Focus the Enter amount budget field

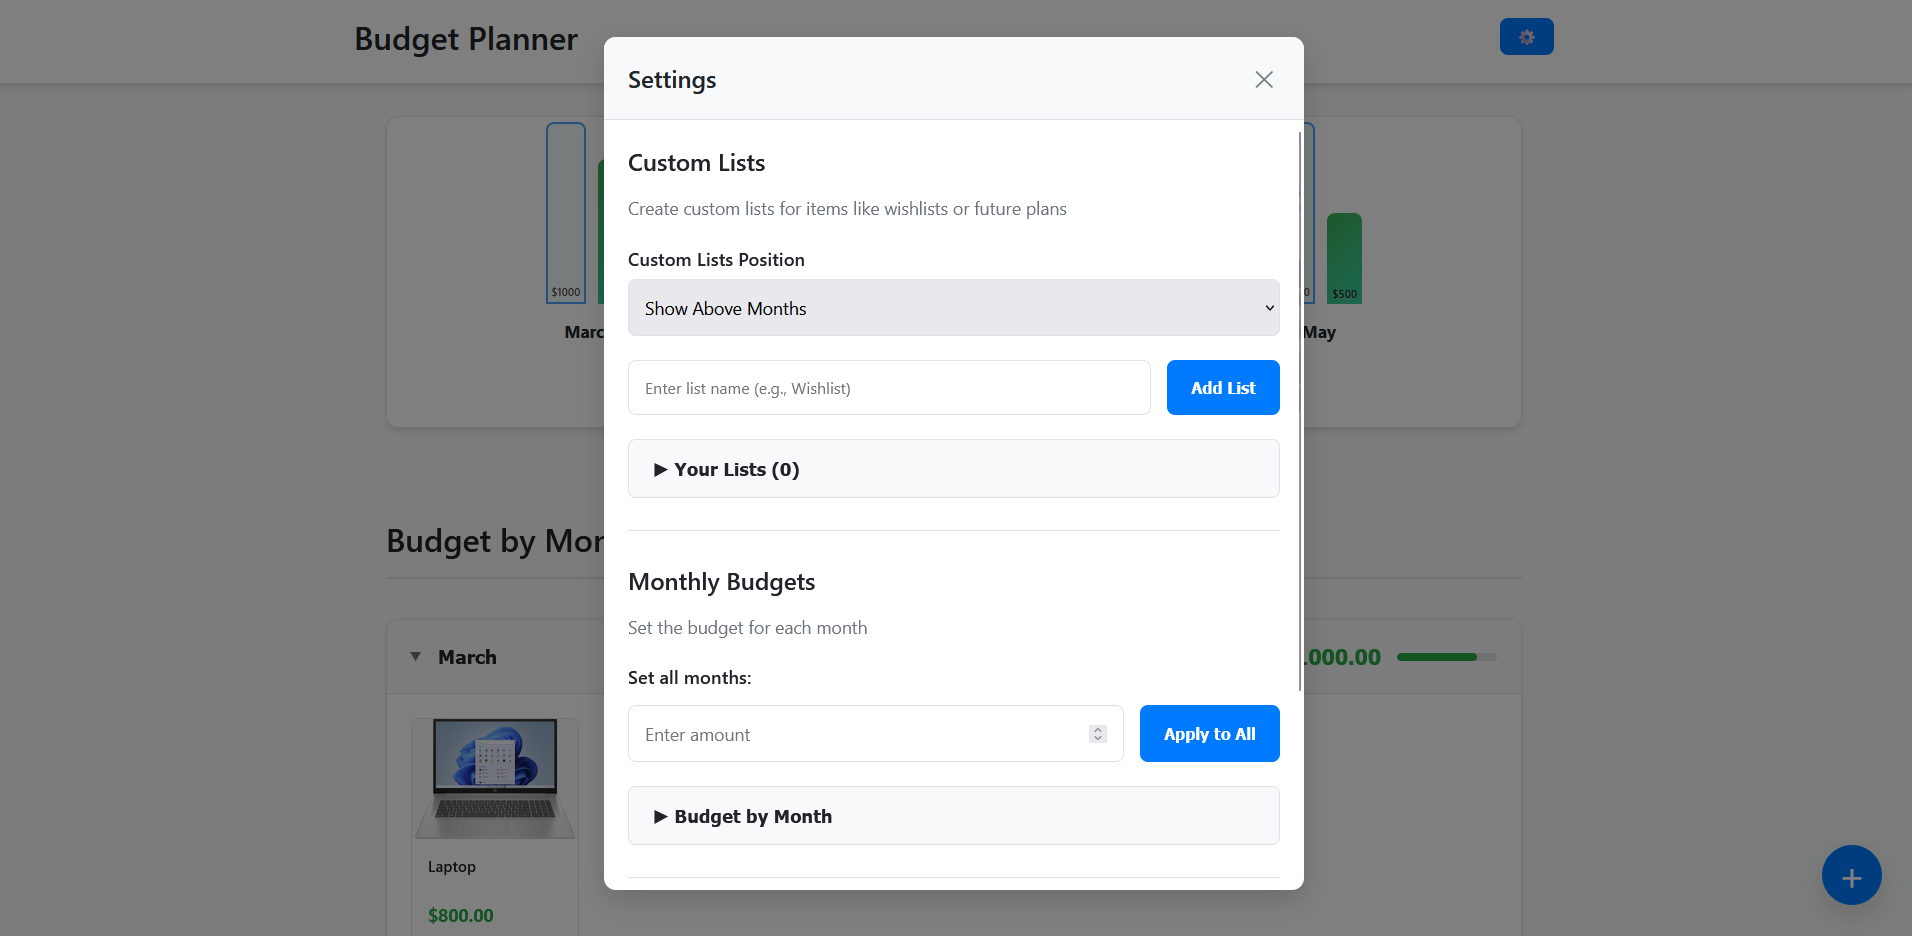coord(875,734)
